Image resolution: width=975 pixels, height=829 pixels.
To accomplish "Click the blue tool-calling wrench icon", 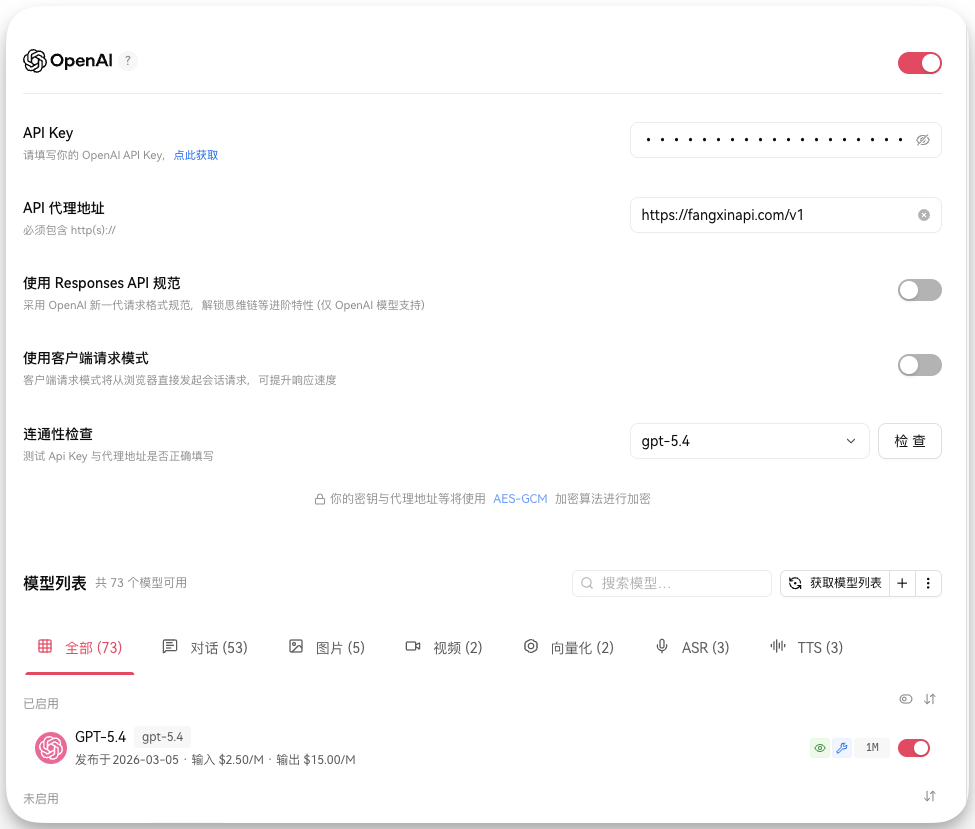I will [843, 748].
